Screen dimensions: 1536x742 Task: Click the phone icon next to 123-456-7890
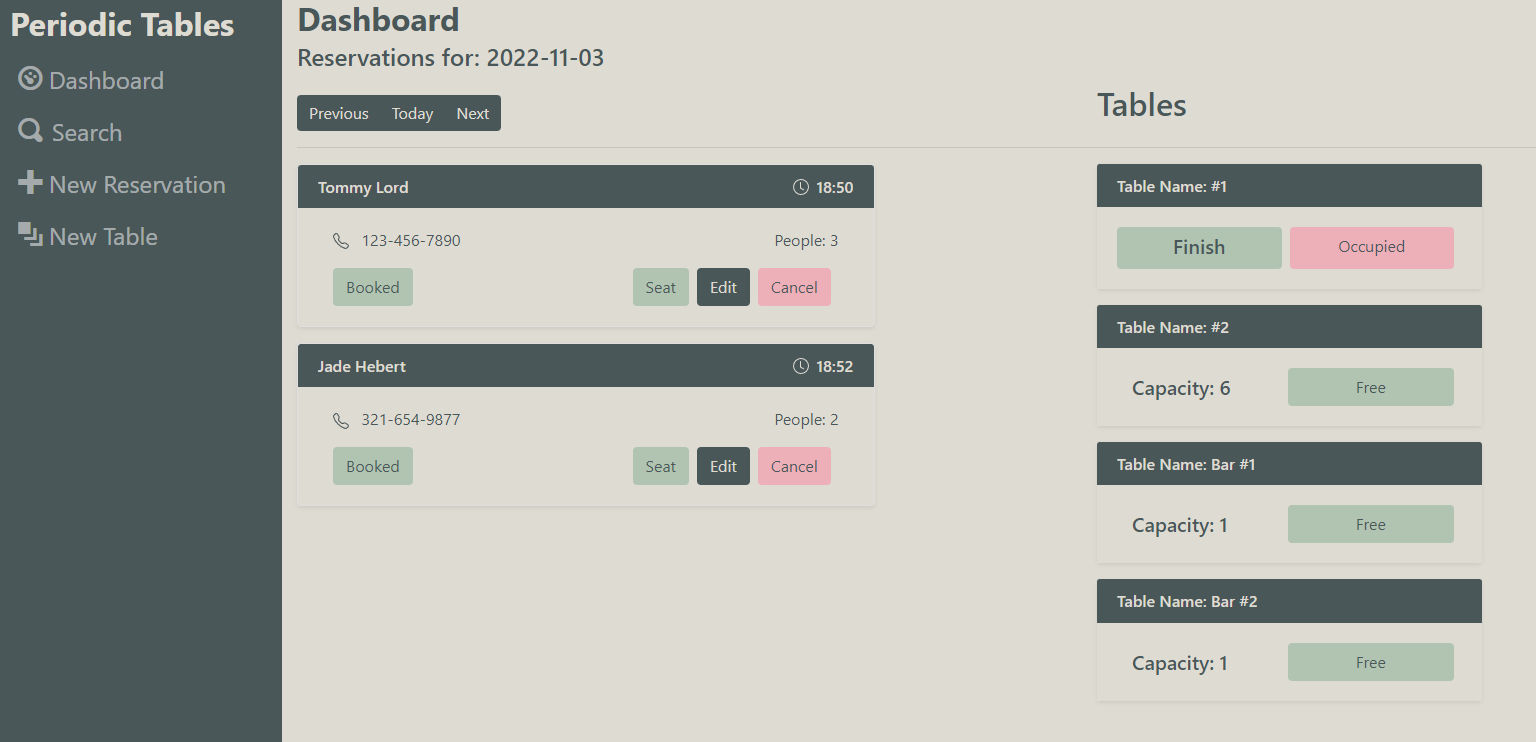pos(341,240)
